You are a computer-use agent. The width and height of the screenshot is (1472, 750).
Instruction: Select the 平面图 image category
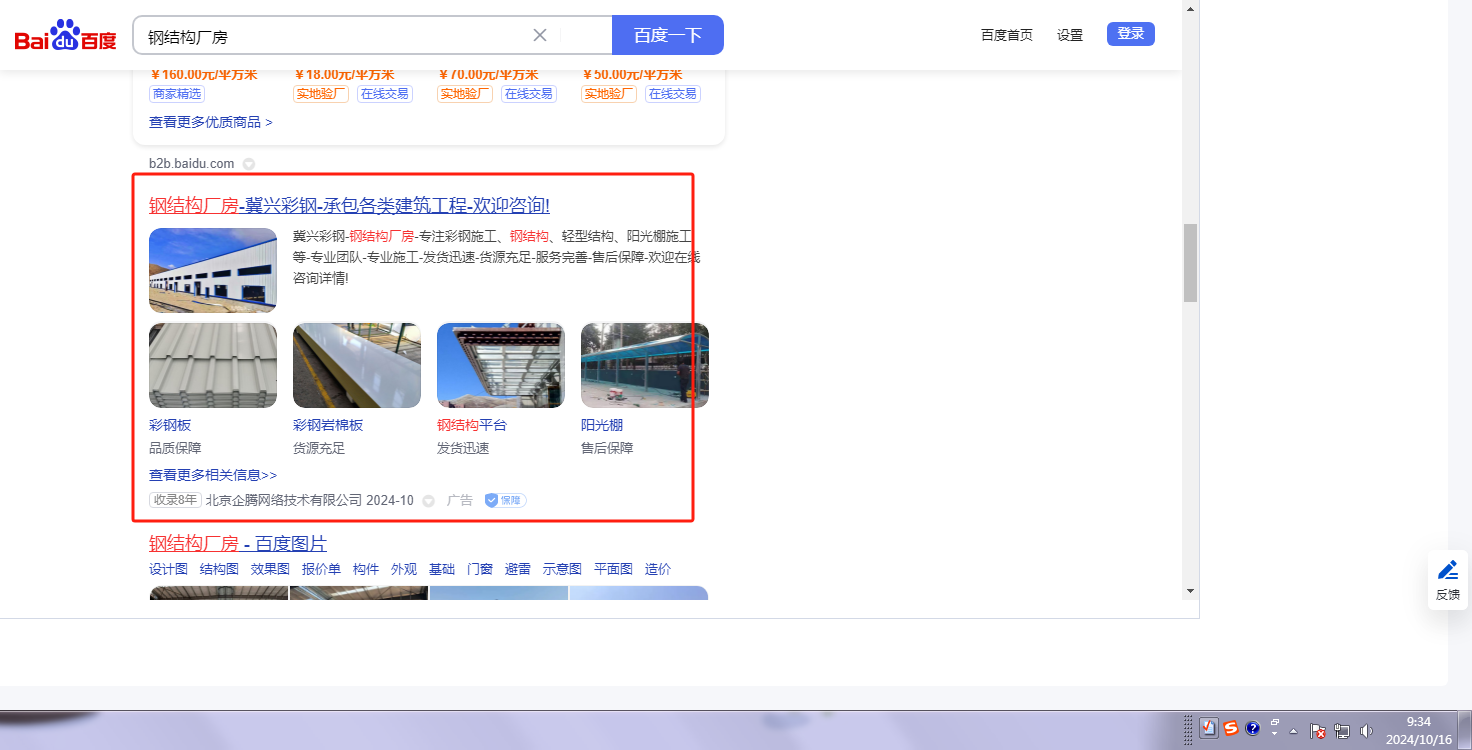pos(613,569)
